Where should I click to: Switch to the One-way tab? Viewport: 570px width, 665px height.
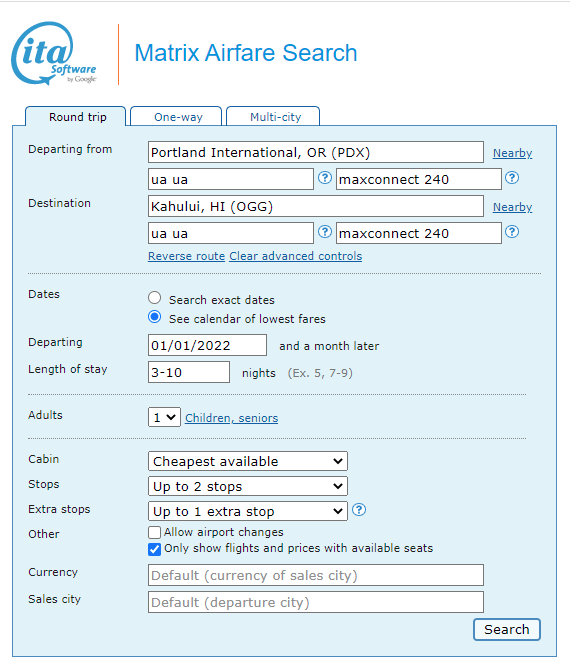pyautogui.click(x=176, y=116)
